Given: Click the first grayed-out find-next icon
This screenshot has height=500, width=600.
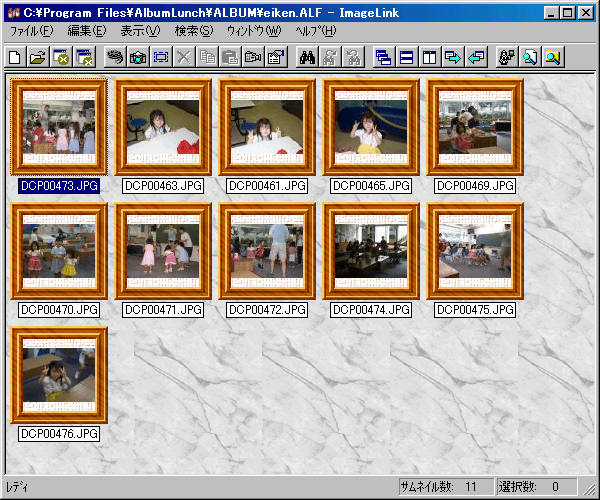Looking at the screenshot, I should point(330,58).
